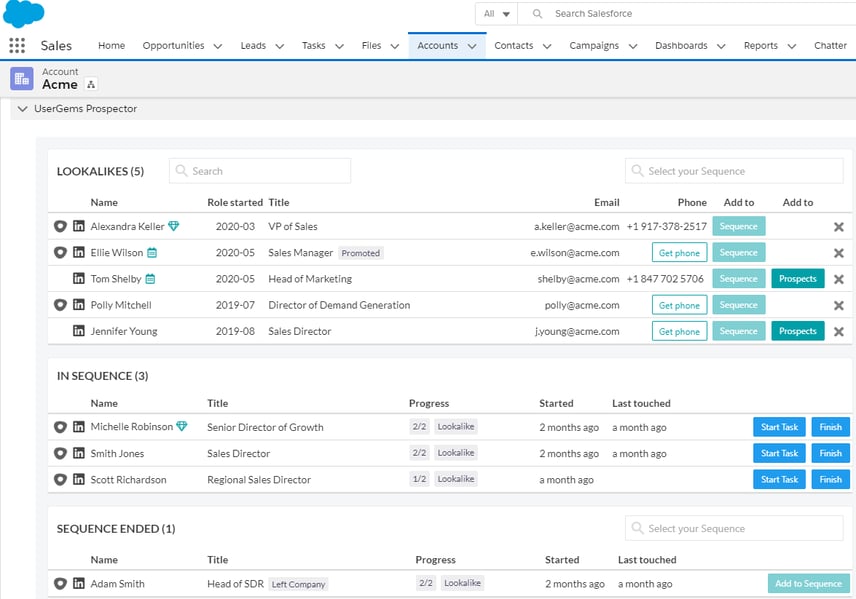Add Tom Shelby to Prospects
Viewport: 856px width, 599px height.
[798, 278]
